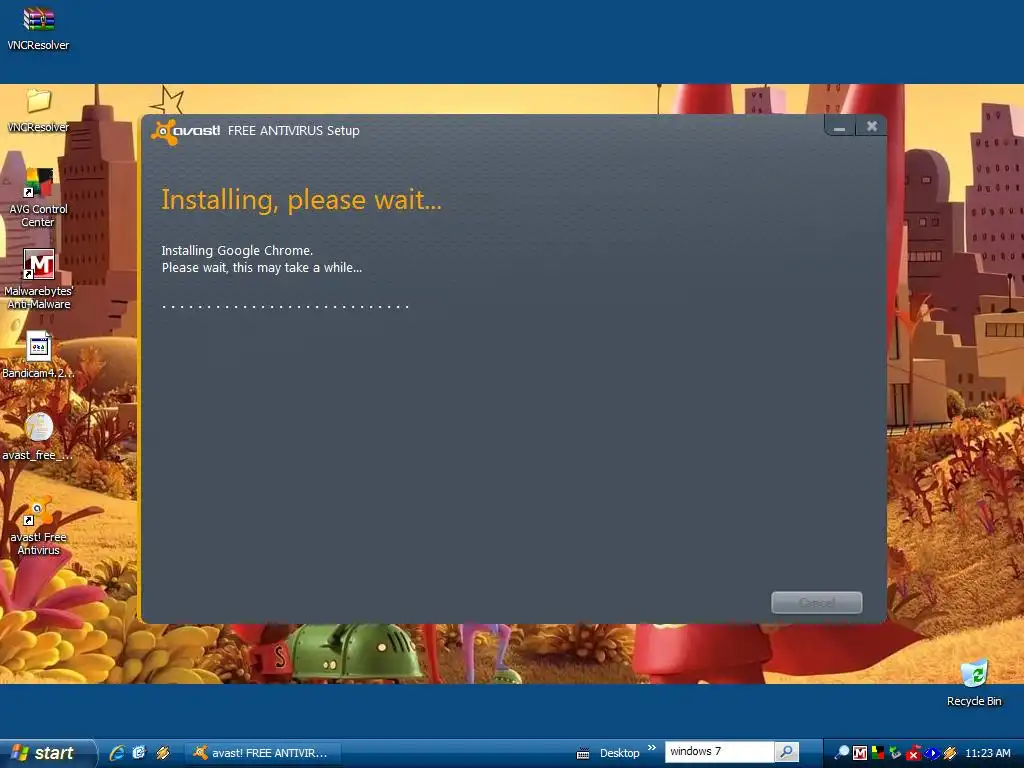Click the 'Installing, please wait...' heading
This screenshot has height=768, width=1024.
point(301,200)
